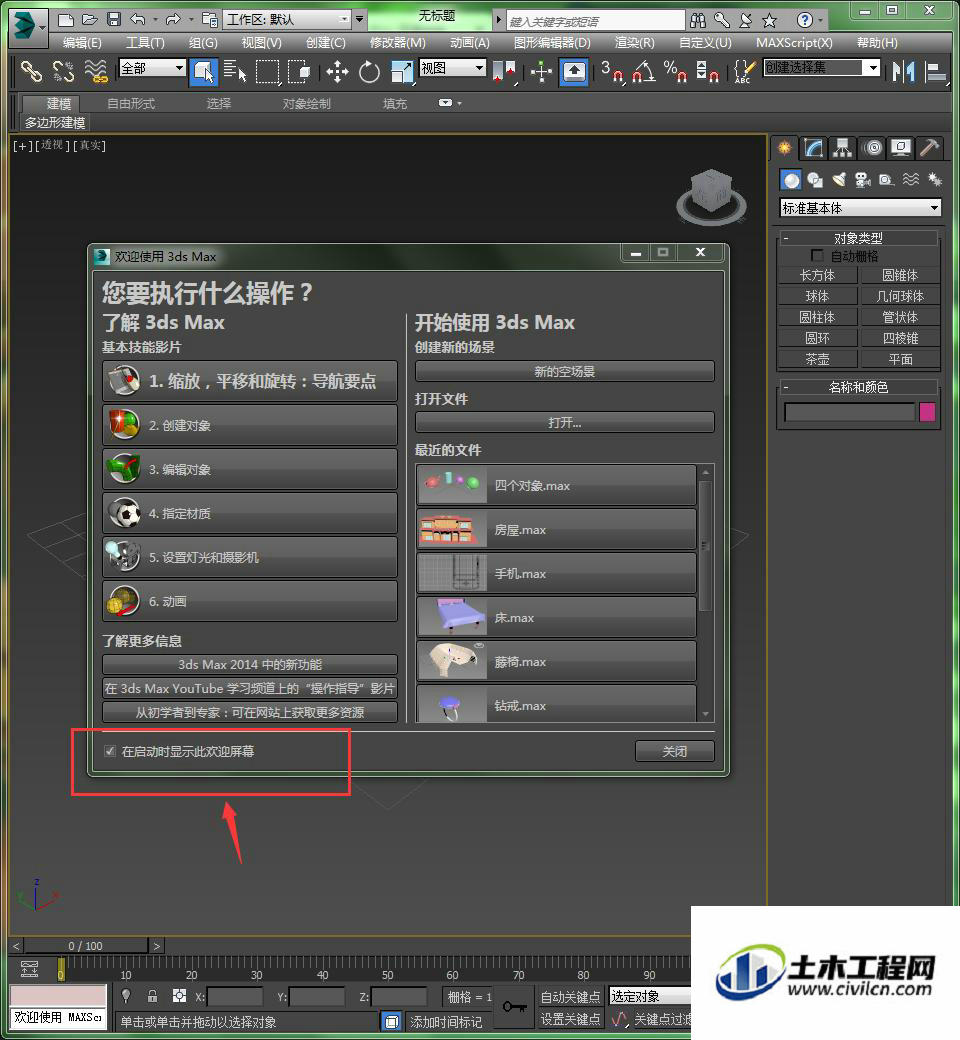
Task: Toggle Select and Manipulate icon
Action: 541,72
